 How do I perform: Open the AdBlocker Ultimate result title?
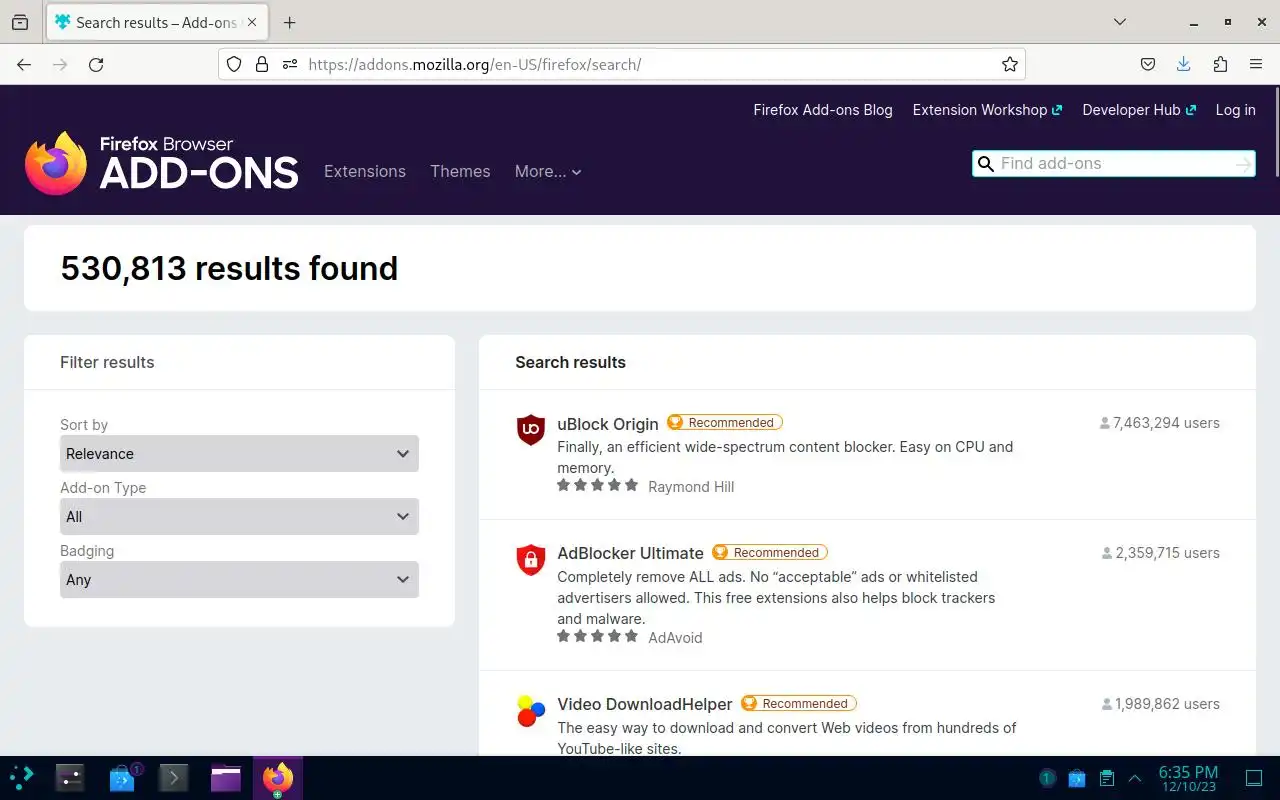click(630, 553)
